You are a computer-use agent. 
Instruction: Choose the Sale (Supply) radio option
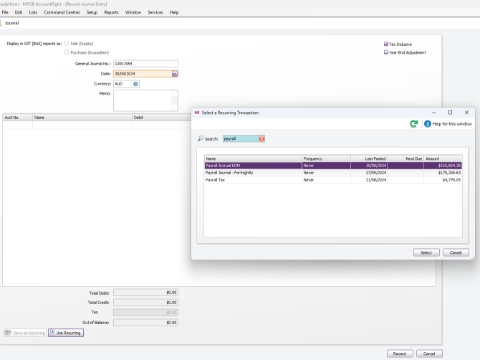pyautogui.click(x=66, y=43)
